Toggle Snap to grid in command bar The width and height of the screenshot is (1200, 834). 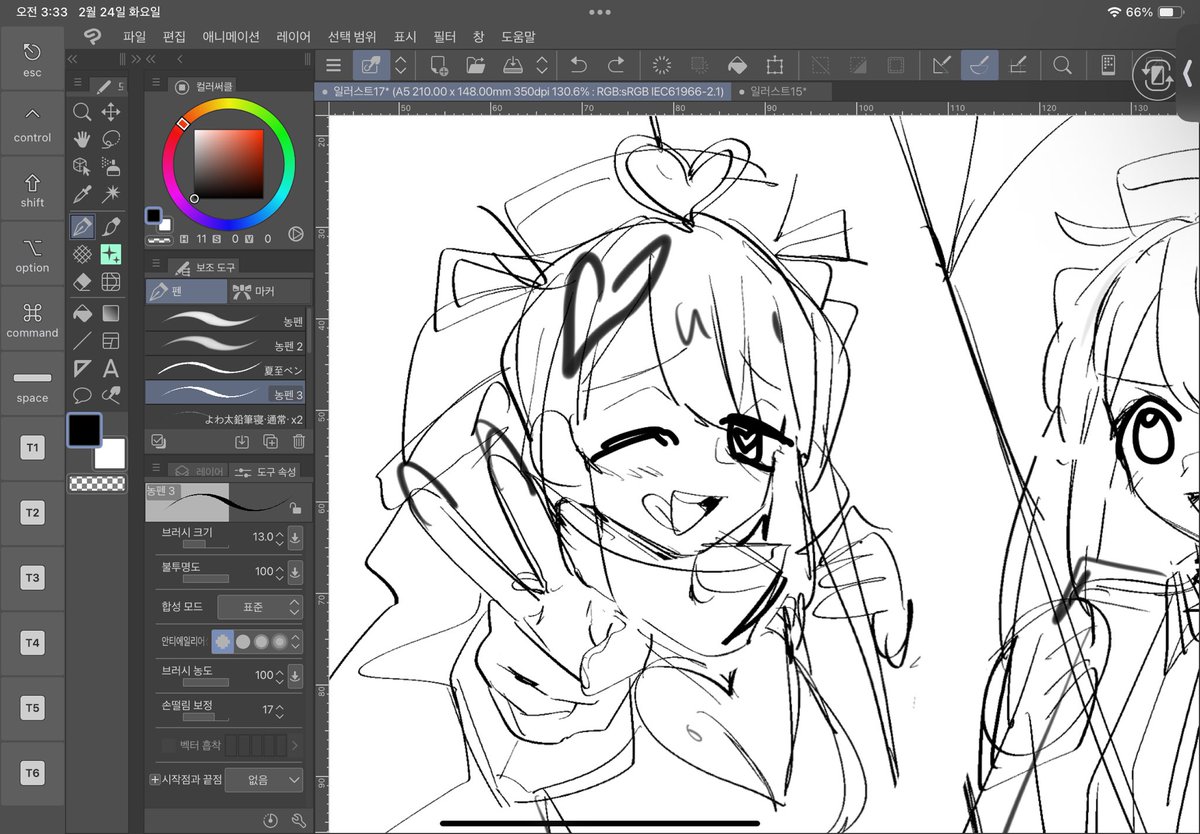click(1018, 65)
